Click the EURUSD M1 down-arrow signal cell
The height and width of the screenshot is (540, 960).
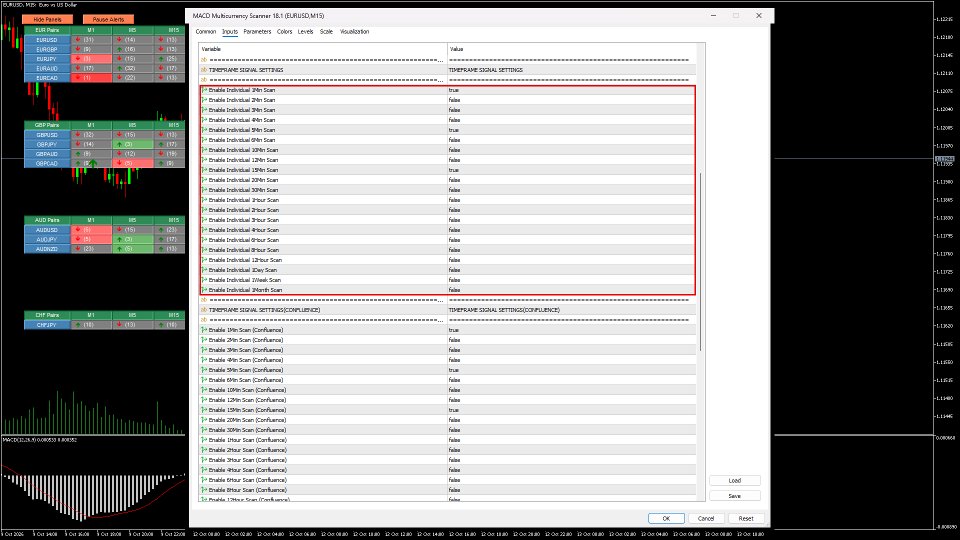(91, 40)
